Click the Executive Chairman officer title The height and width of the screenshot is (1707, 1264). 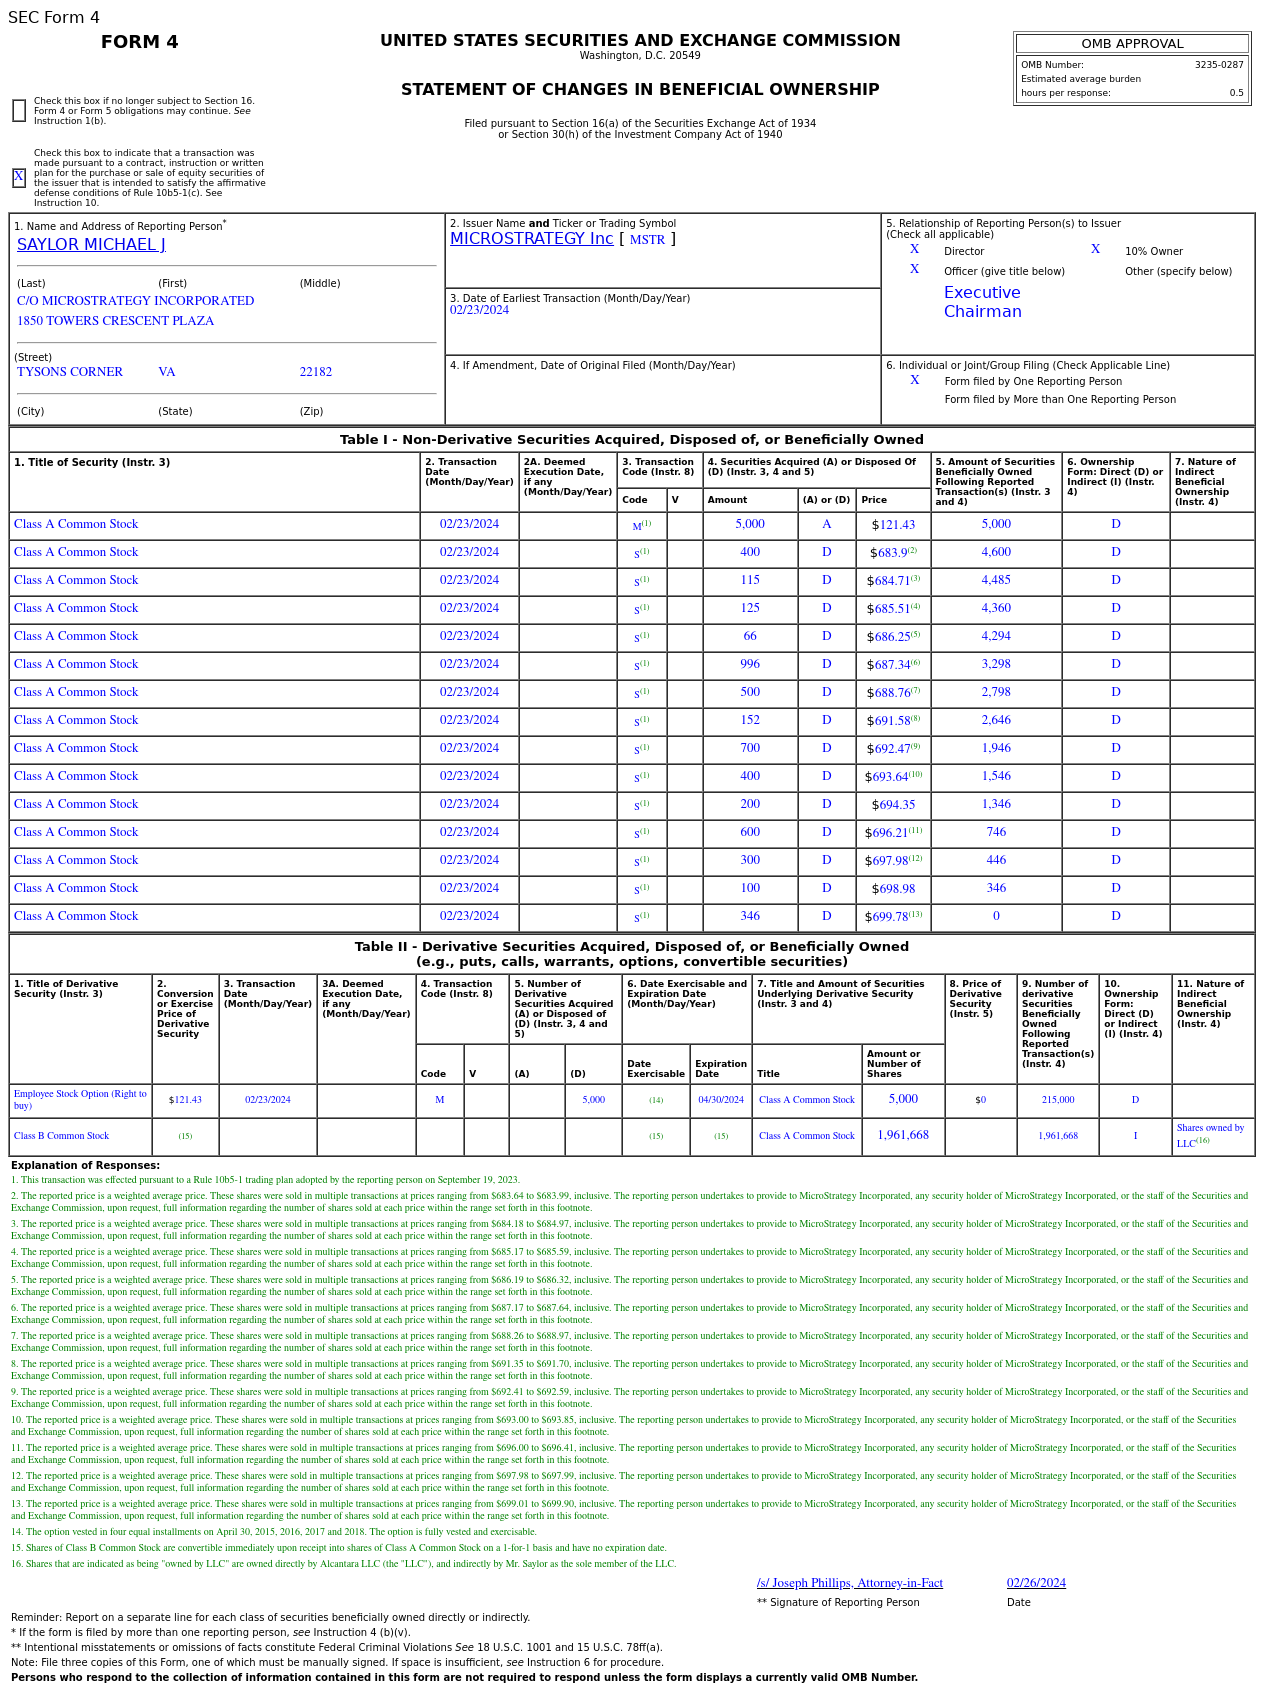coord(983,302)
